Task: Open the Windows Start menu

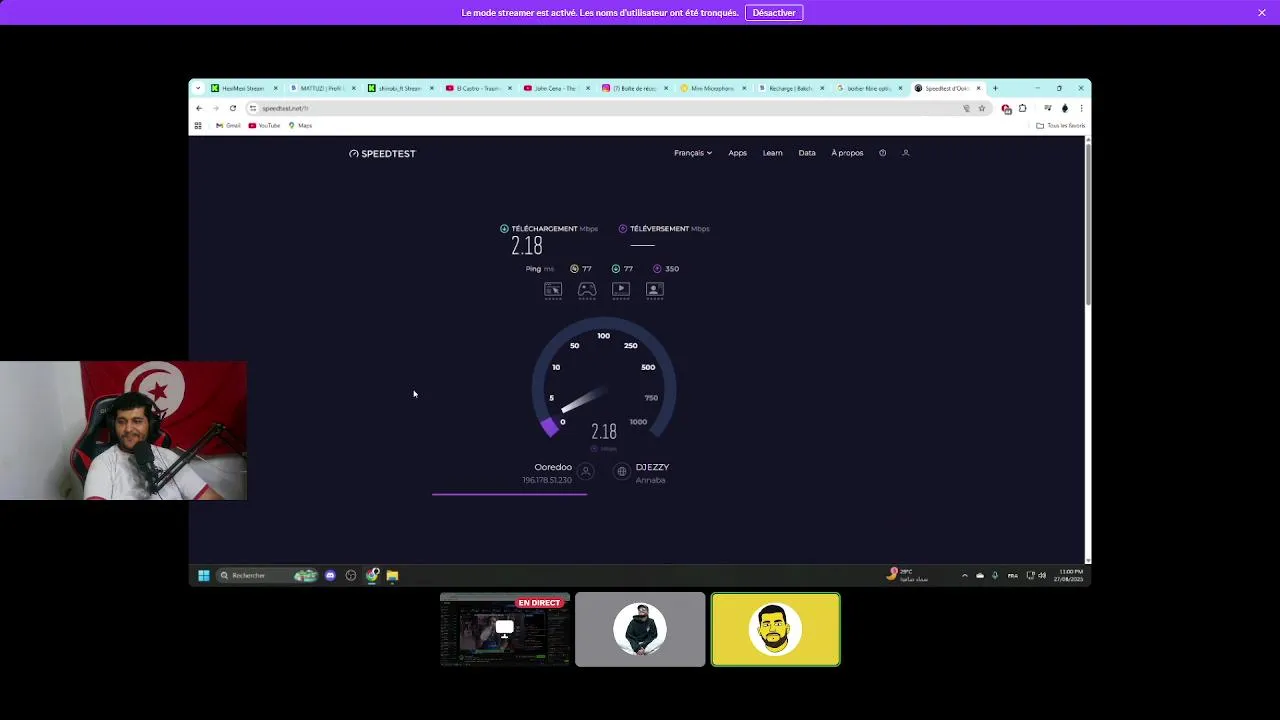Action: 204,575
